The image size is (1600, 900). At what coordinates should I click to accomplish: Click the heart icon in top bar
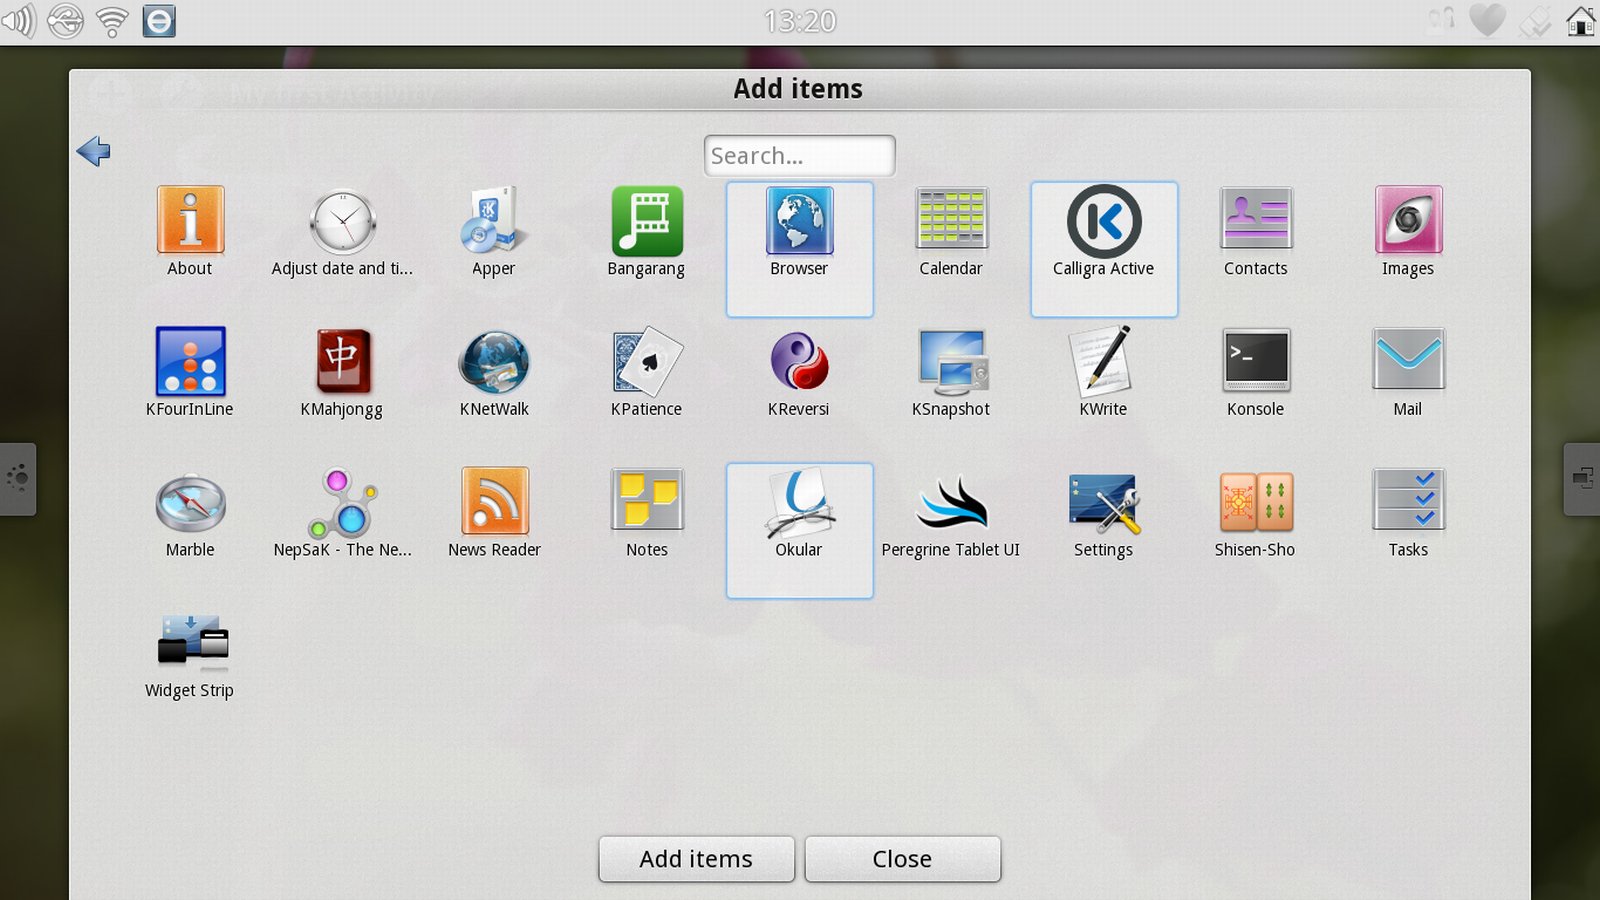click(1487, 21)
